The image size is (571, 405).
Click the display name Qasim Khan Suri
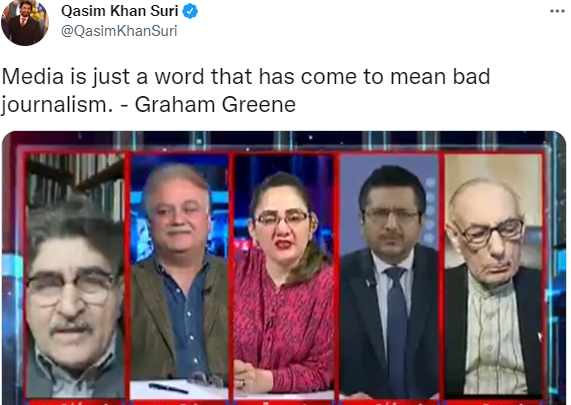(x=120, y=11)
